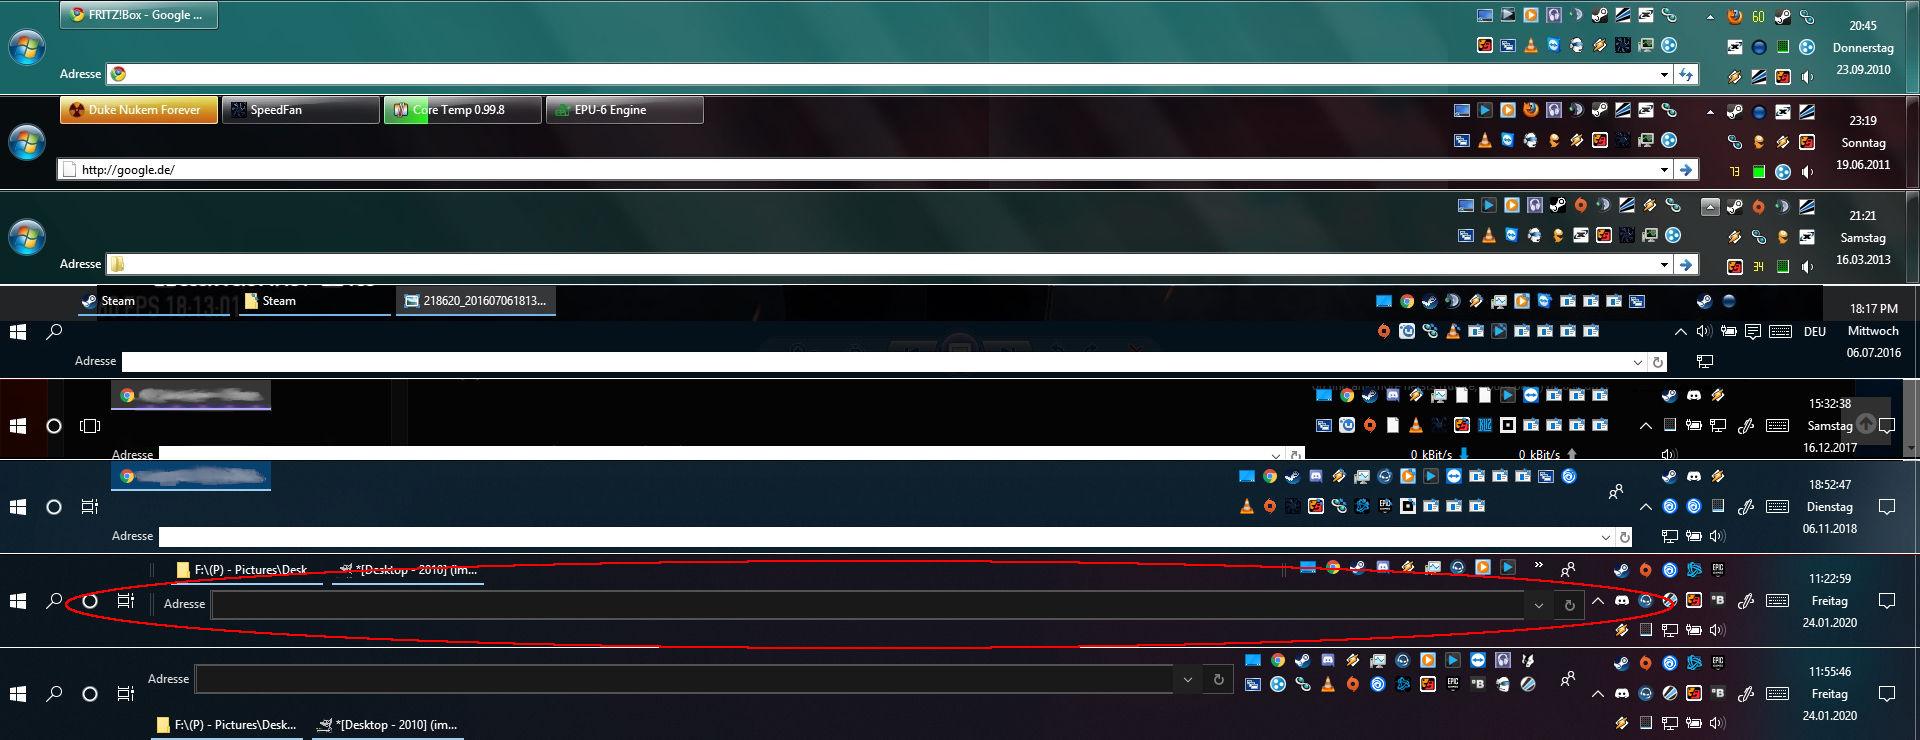Open touch keyboard icon in 11:55:46 taskbar
The height and width of the screenshot is (740, 1920).
(1777, 693)
